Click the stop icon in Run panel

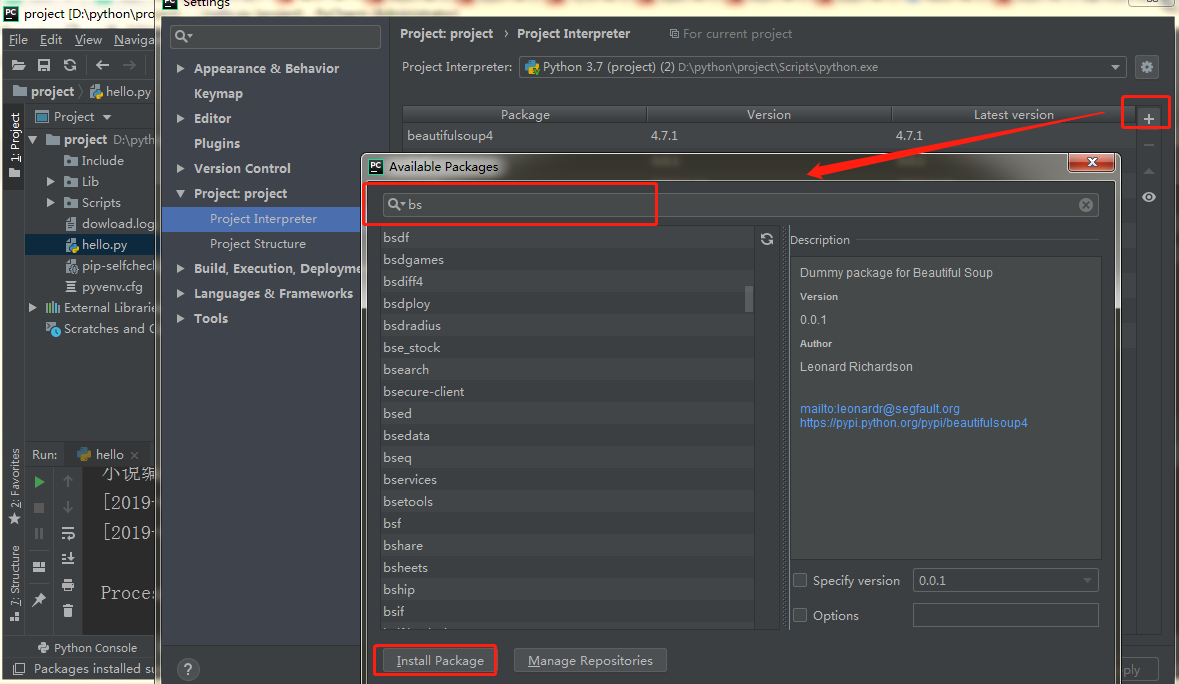pos(39,508)
